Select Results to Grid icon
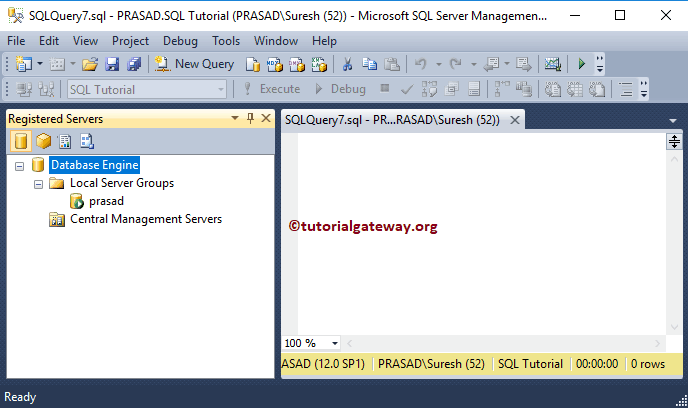The image size is (688, 408). (x=575, y=89)
